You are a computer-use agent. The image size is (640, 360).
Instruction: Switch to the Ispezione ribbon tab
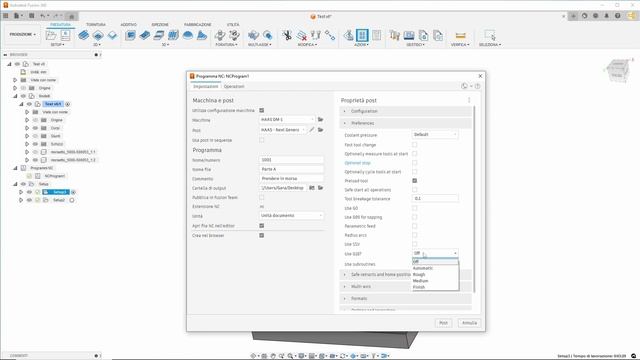[160, 24]
